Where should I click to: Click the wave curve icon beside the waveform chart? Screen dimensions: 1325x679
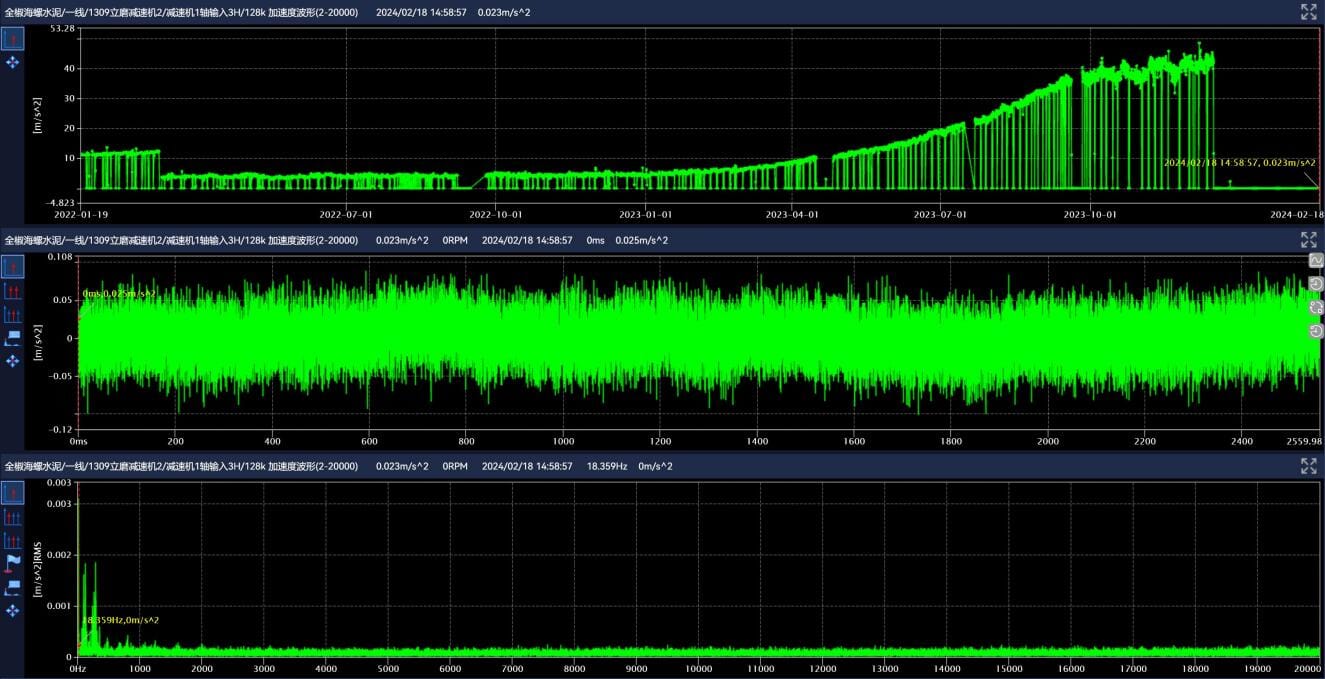pyautogui.click(x=1316, y=260)
